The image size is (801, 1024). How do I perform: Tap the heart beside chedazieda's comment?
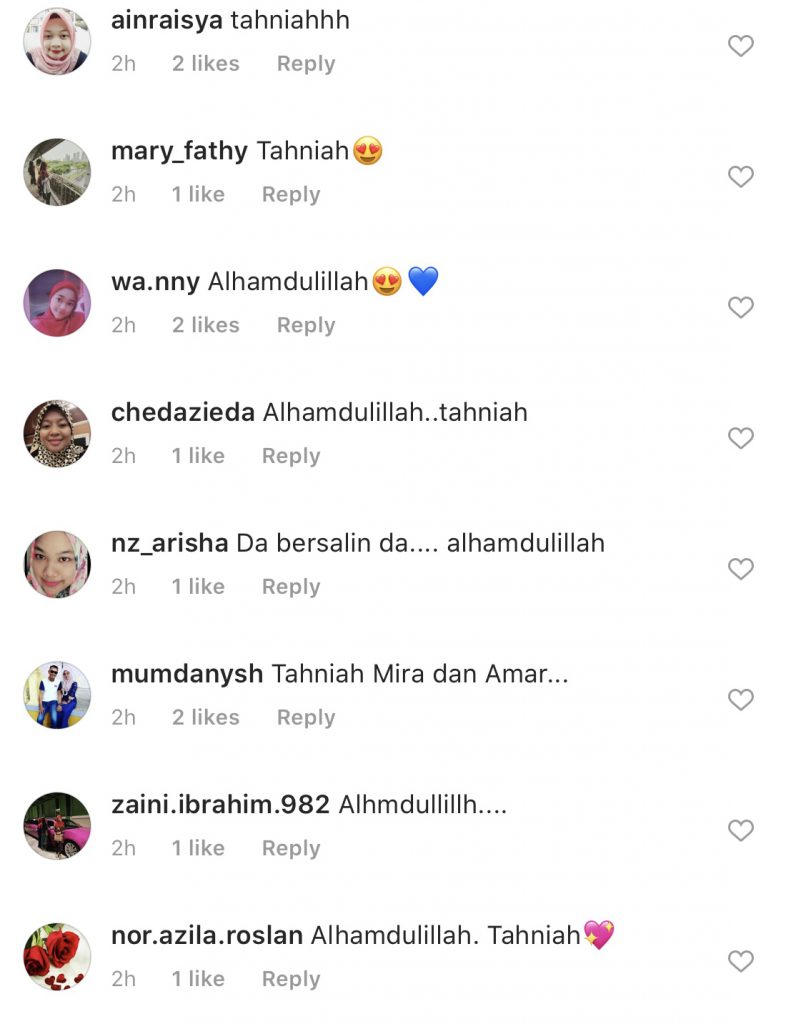point(740,438)
